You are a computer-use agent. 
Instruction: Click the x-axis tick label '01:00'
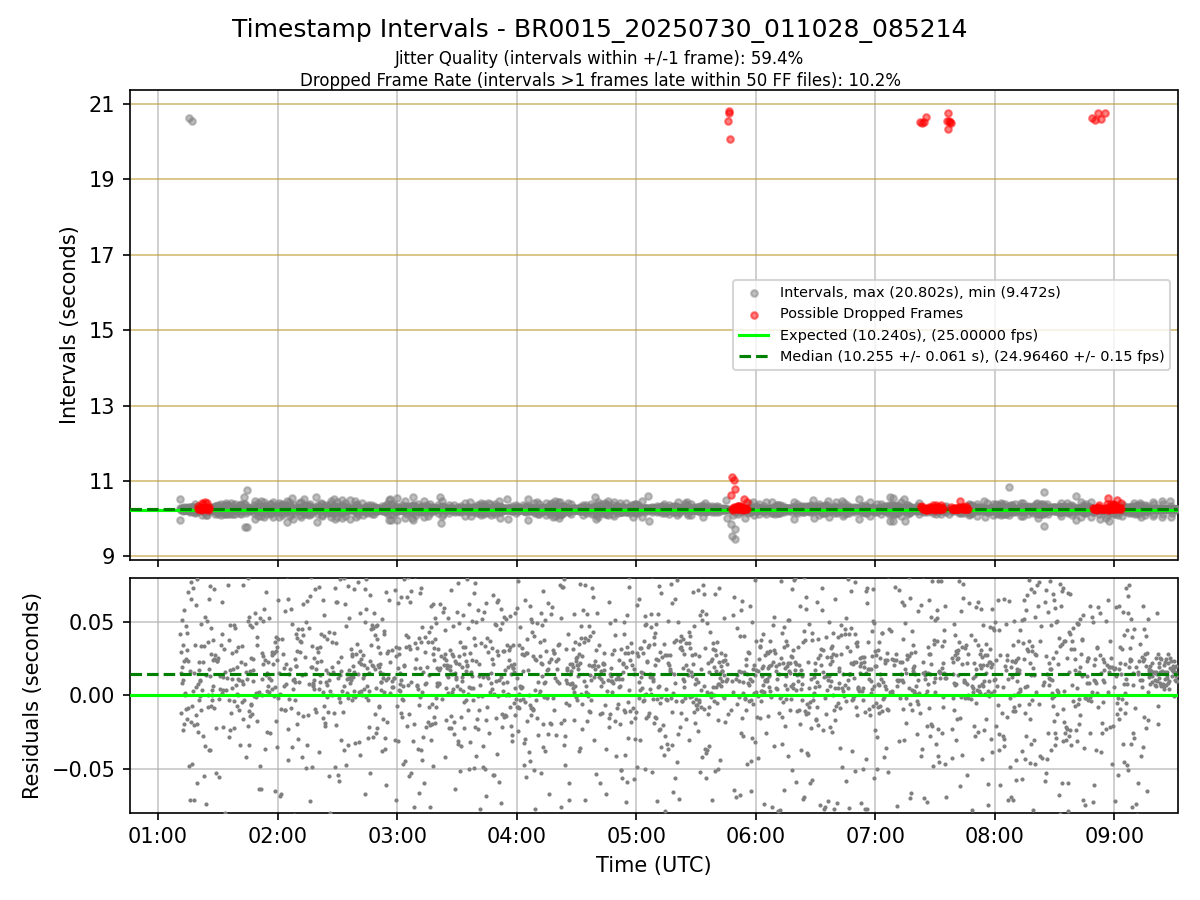tap(157, 836)
